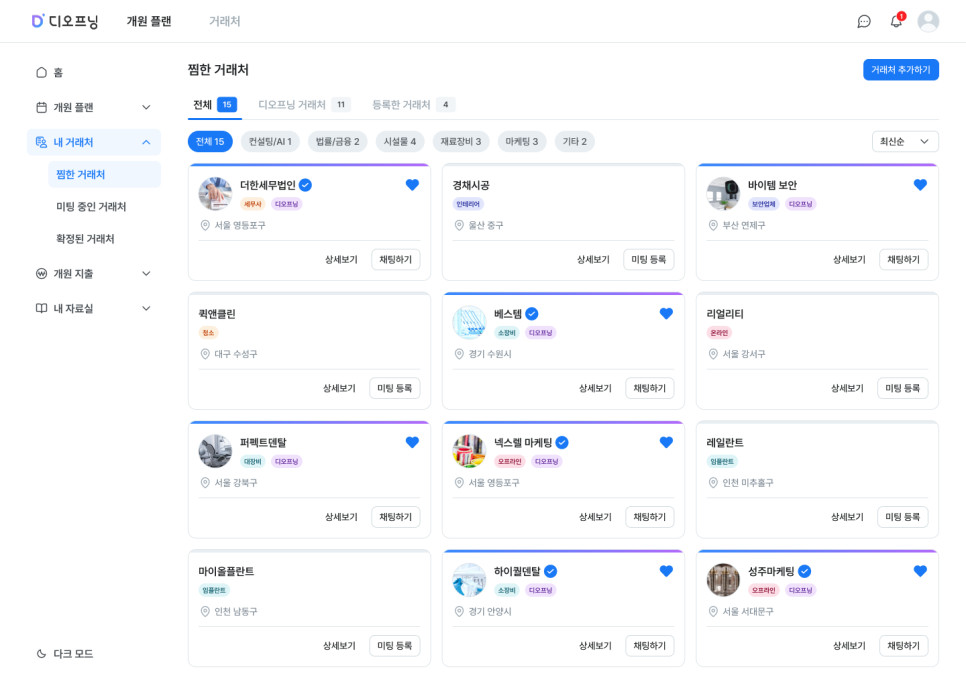The height and width of the screenshot is (694, 966).
Task: Click location pin for 대구 수성구
Action: [x=205, y=354]
